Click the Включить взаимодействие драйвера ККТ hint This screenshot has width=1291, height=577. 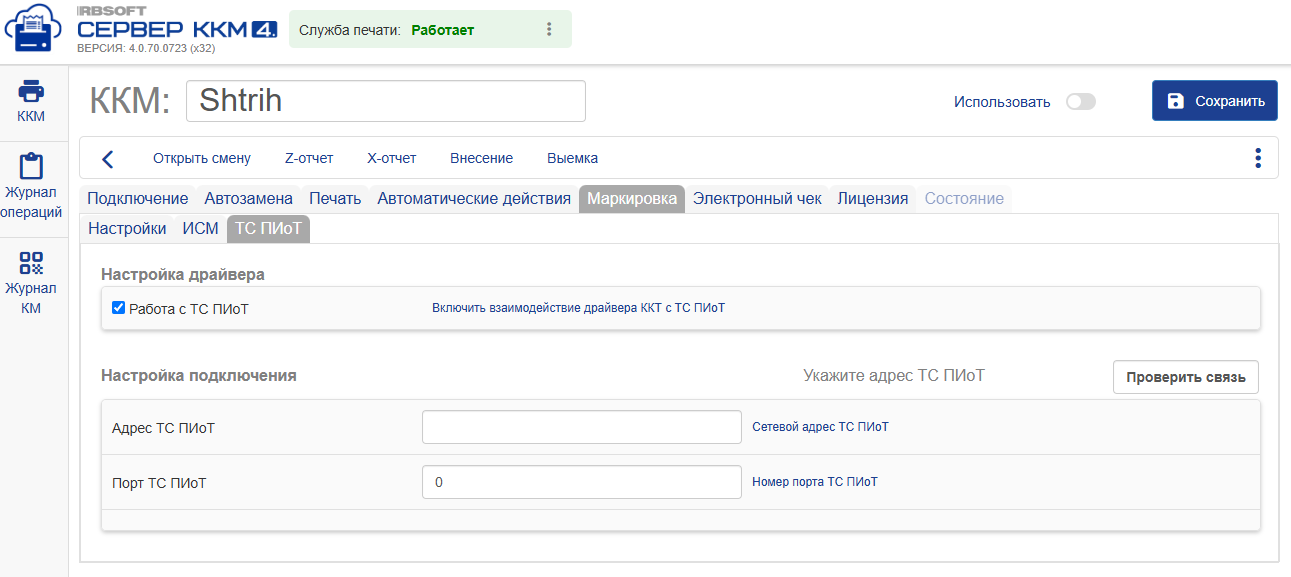[x=579, y=308]
